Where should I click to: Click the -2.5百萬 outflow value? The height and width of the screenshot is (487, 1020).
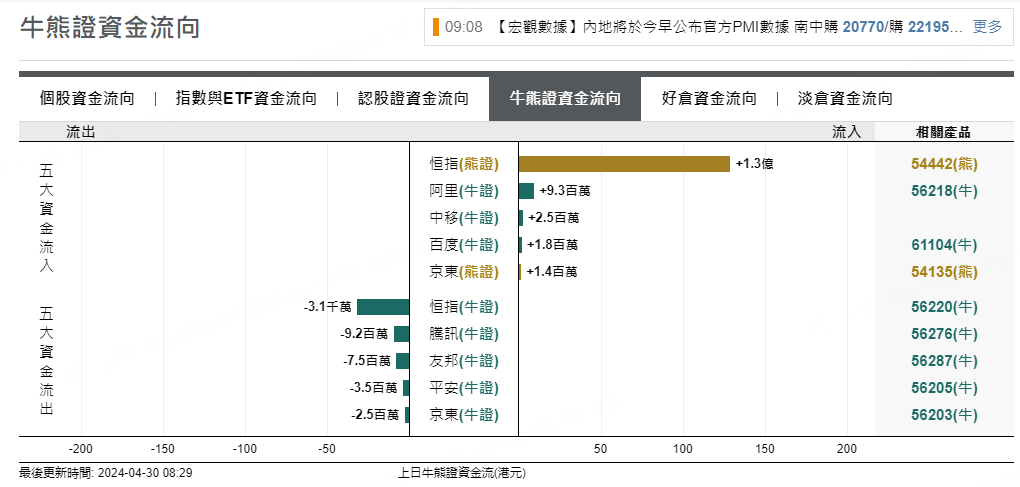[x=375, y=415]
